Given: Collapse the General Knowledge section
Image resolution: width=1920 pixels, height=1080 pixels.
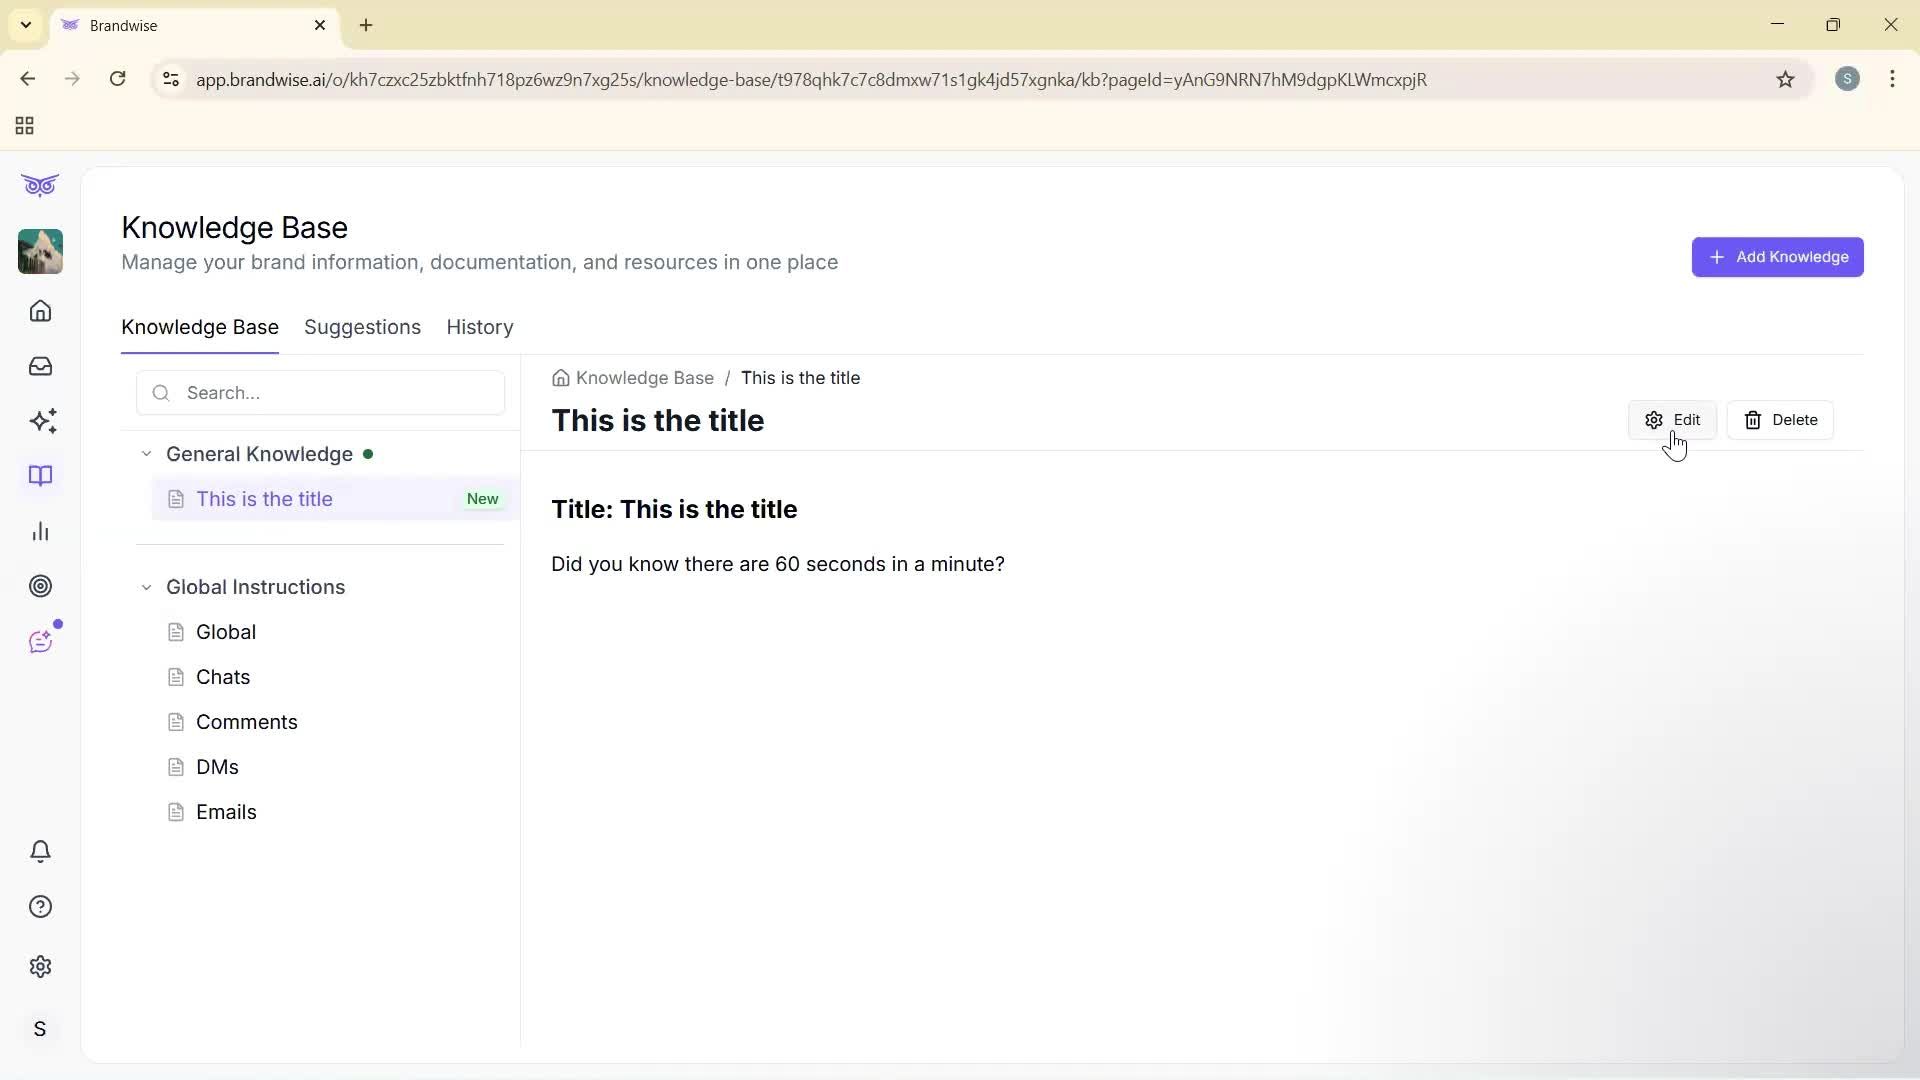Looking at the screenshot, I should pyautogui.click(x=146, y=454).
